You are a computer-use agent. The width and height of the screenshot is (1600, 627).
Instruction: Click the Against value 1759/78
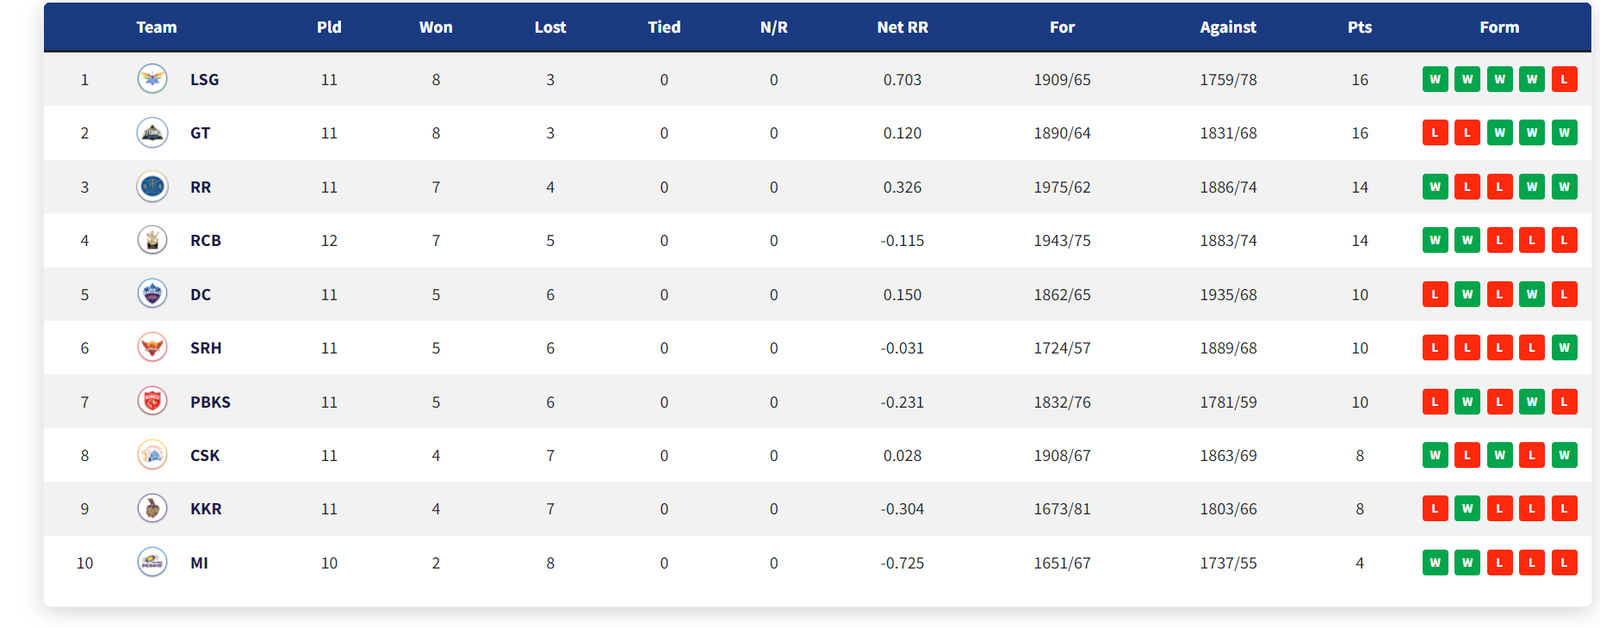tap(1228, 79)
